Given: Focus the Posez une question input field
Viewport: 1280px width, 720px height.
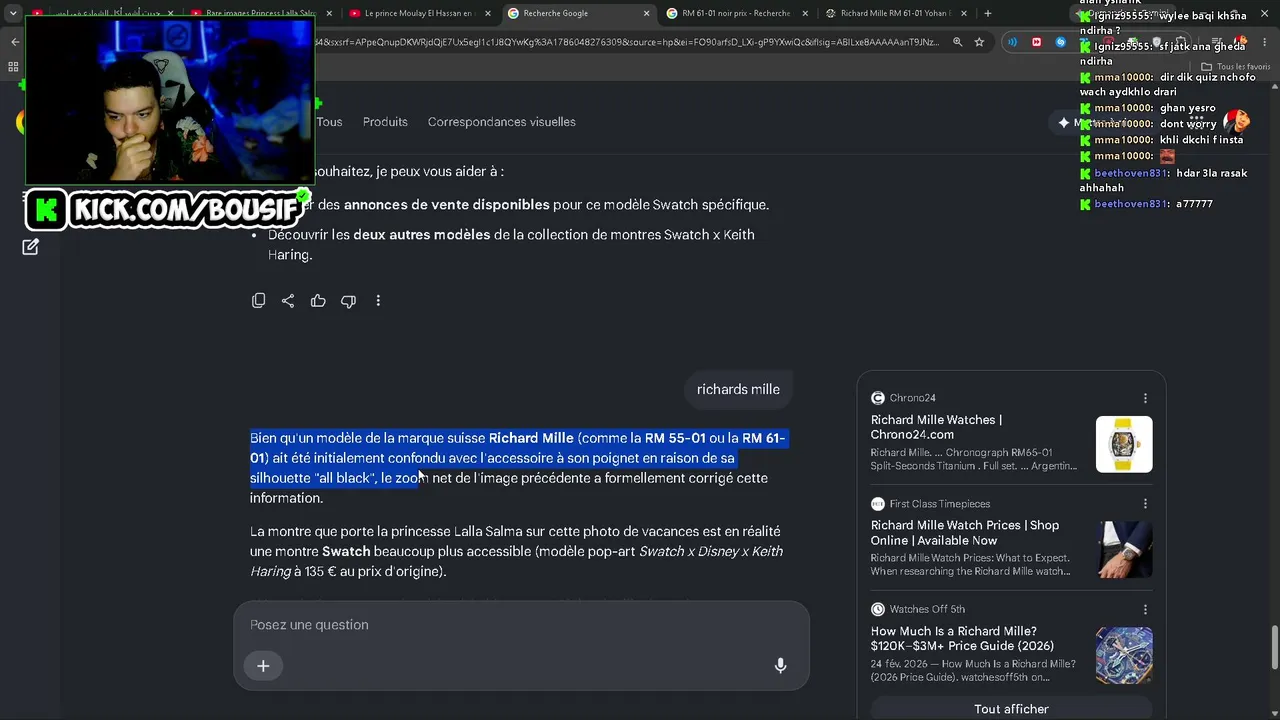Looking at the screenshot, I should [x=521, y=625].
